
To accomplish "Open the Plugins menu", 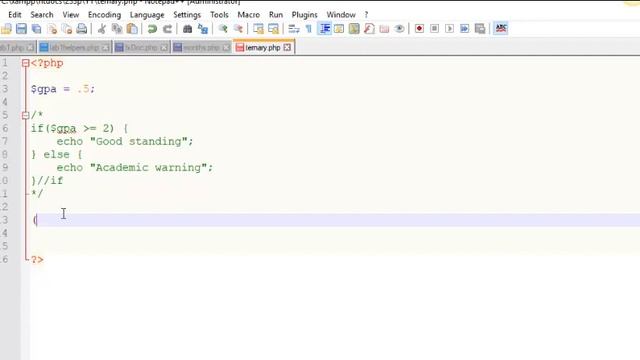I will click(x=304, y=15).
